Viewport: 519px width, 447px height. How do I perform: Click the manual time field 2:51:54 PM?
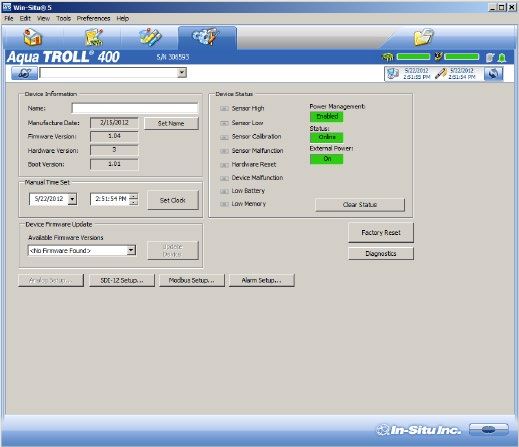click(110, 199)
